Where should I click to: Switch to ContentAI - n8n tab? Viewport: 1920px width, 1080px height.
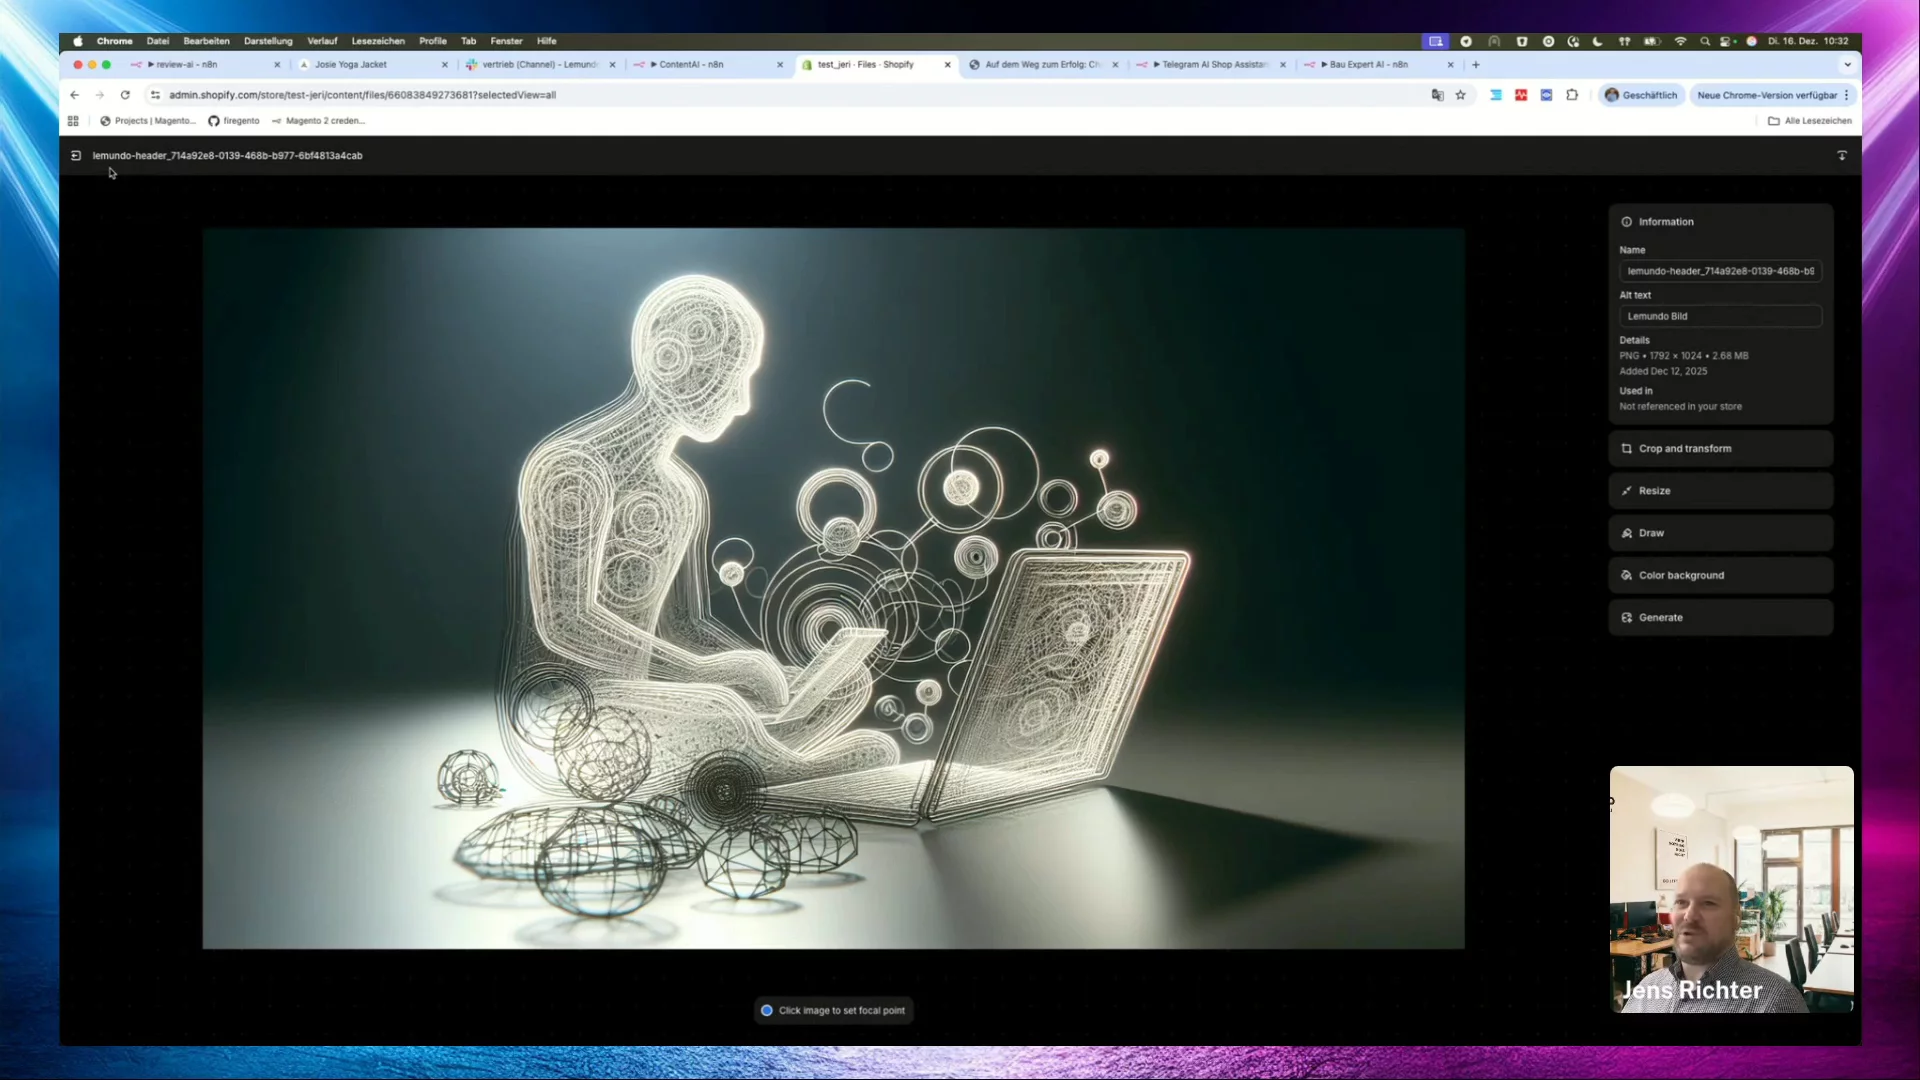(690, 65)
